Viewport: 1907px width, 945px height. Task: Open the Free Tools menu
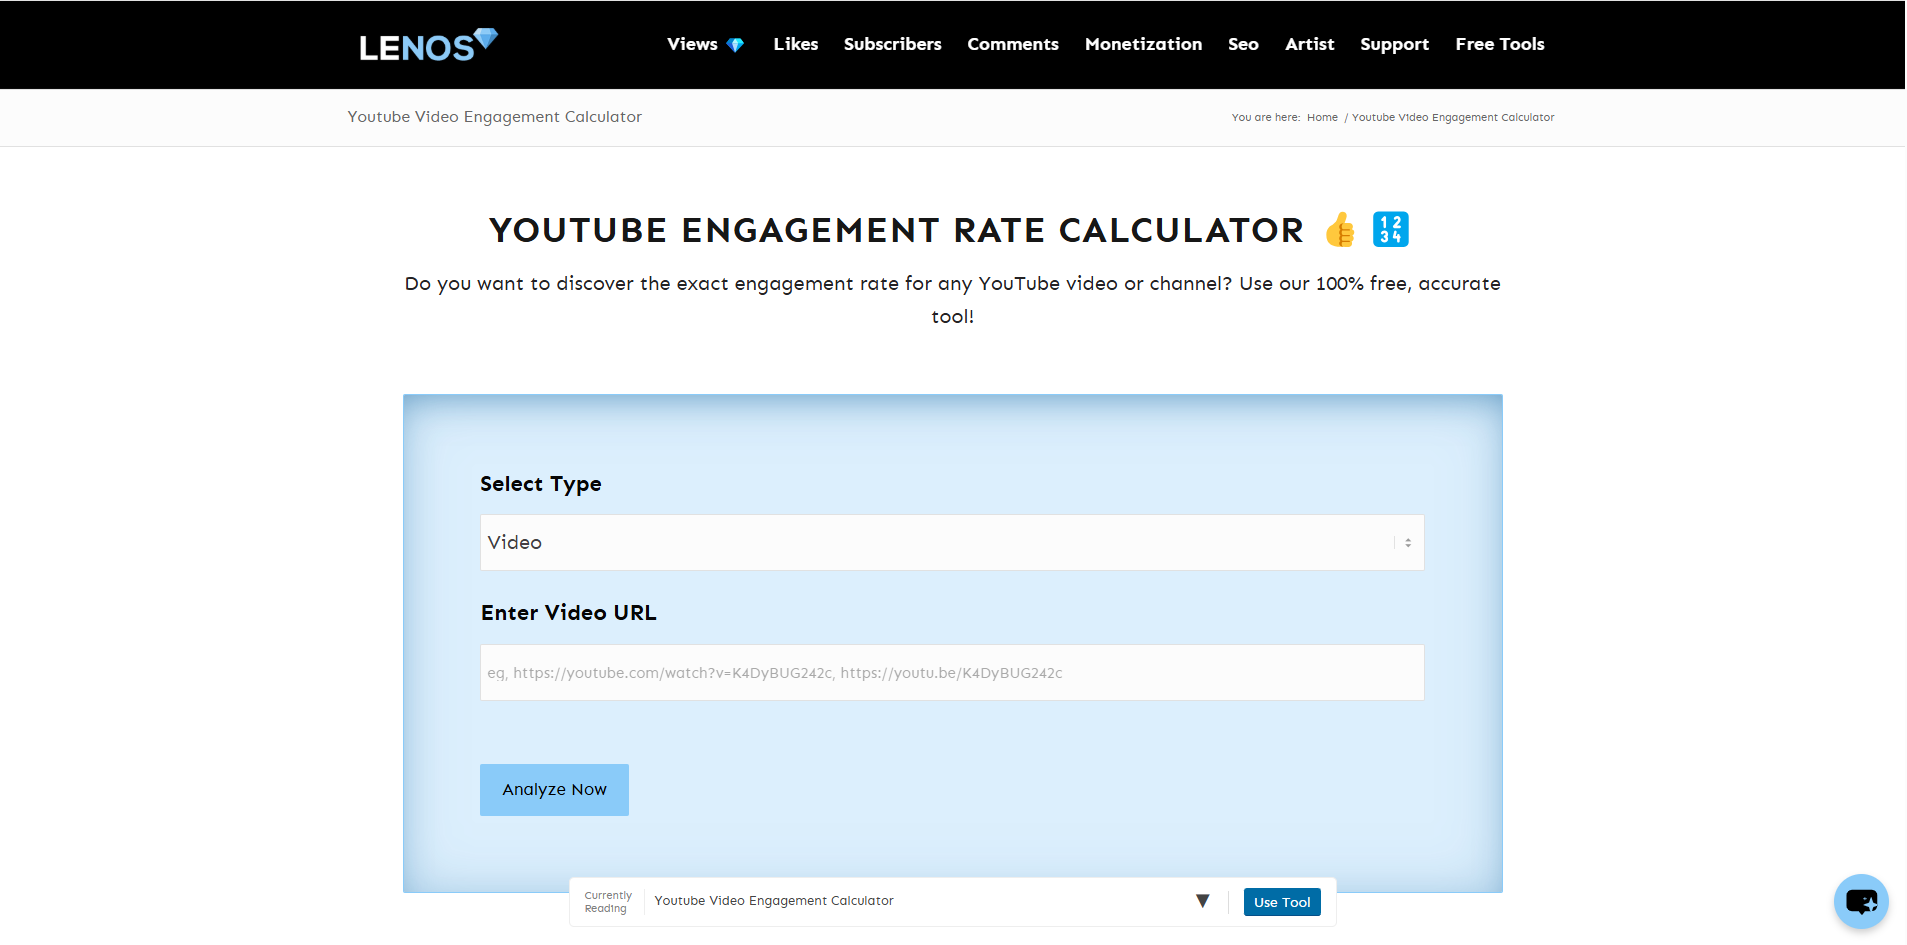1500,44
